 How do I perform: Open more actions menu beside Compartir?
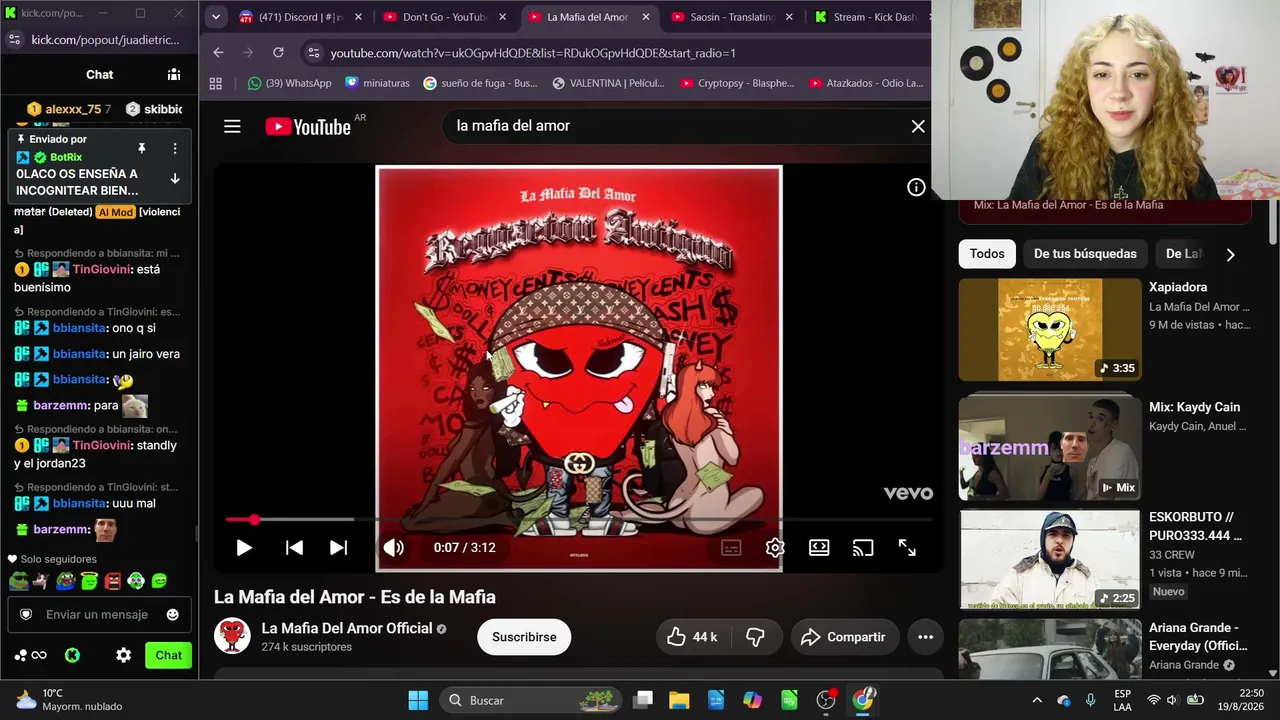coord(925,637)
